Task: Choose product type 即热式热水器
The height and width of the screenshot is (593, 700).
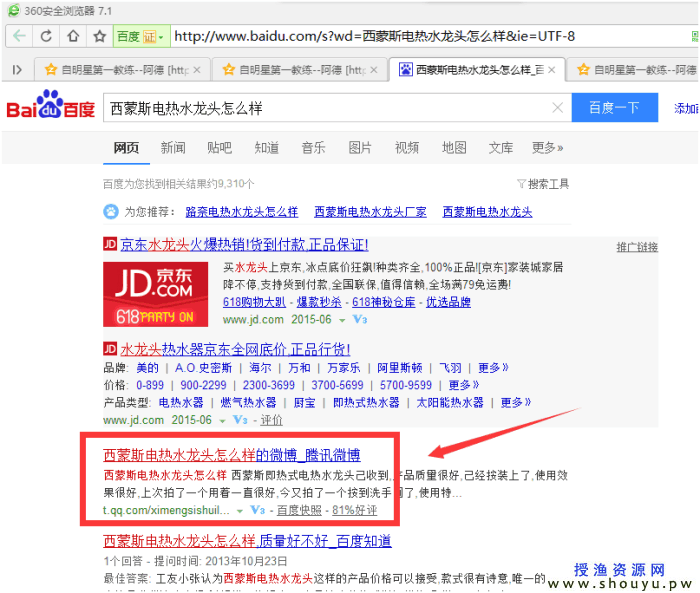Action: tap(367, 403)
